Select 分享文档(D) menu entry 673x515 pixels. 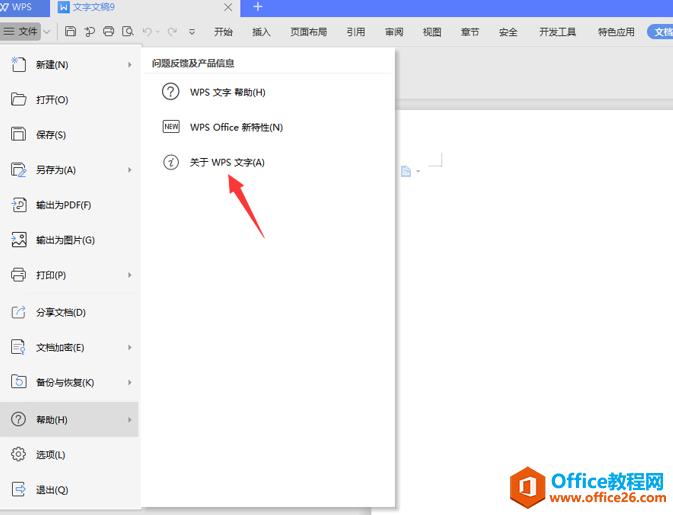[x=69, y=312]
